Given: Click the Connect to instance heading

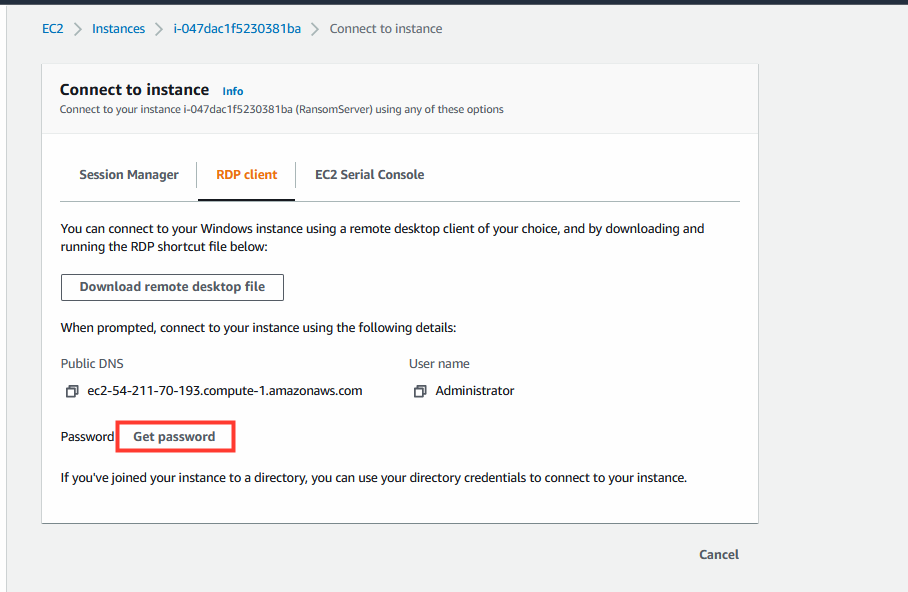Looking at the screenshot, I should tap(134, 90).
